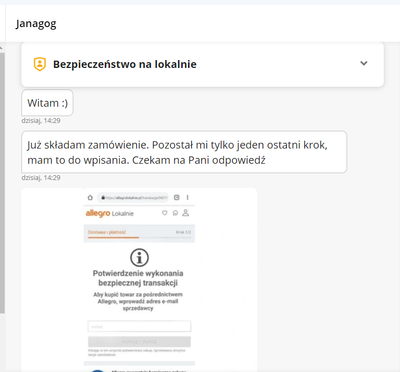Click the e-mail input field in screenshot

pos(139,326)
